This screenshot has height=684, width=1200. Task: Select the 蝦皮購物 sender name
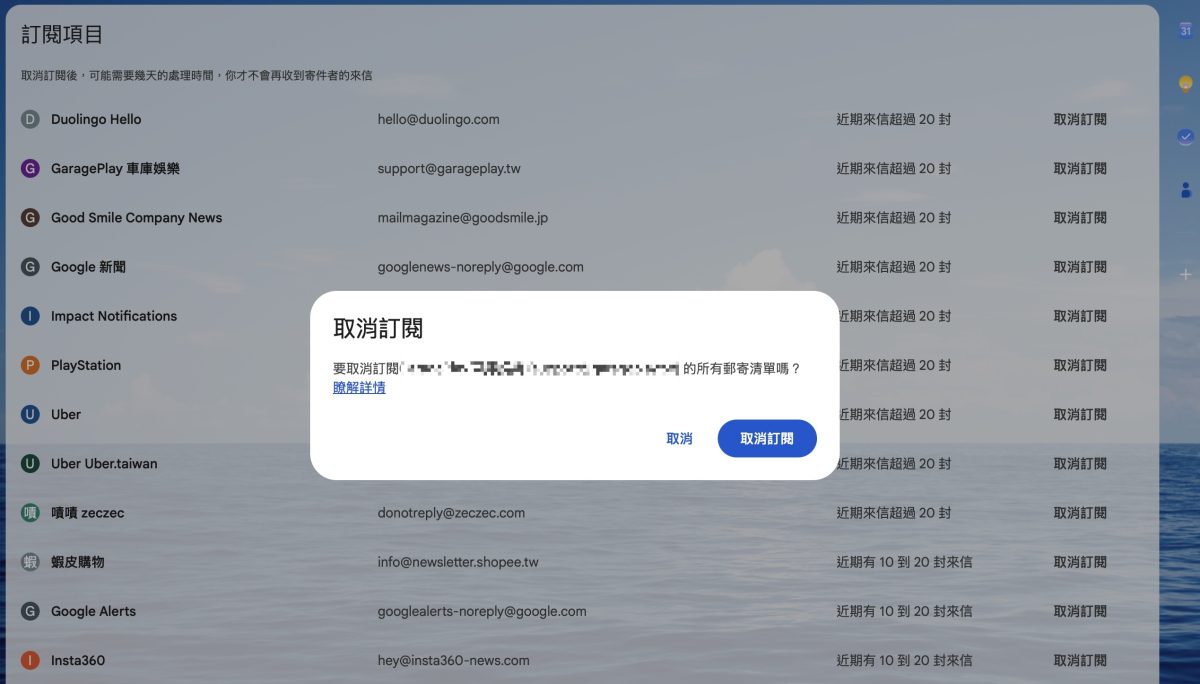(78, 562)
